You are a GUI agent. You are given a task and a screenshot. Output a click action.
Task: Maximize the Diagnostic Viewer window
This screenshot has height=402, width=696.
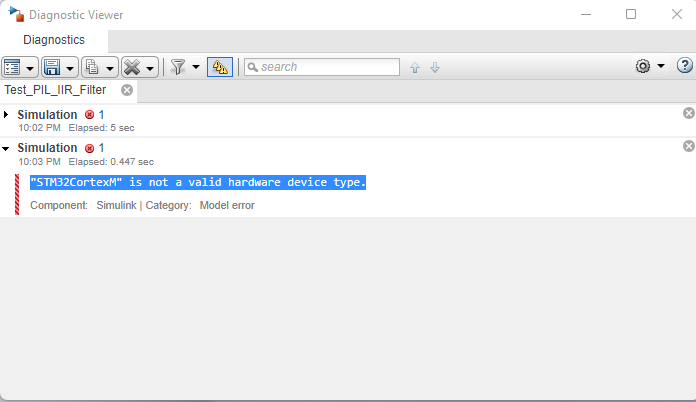631,14
